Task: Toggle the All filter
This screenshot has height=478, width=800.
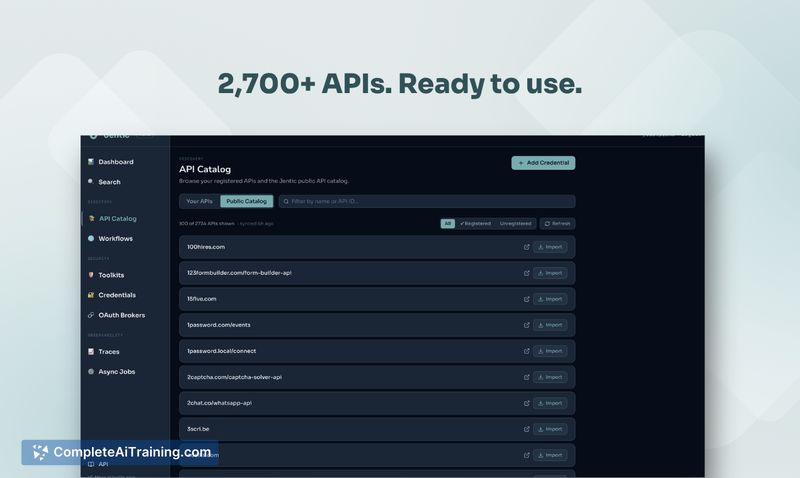Action: point(448,224)
